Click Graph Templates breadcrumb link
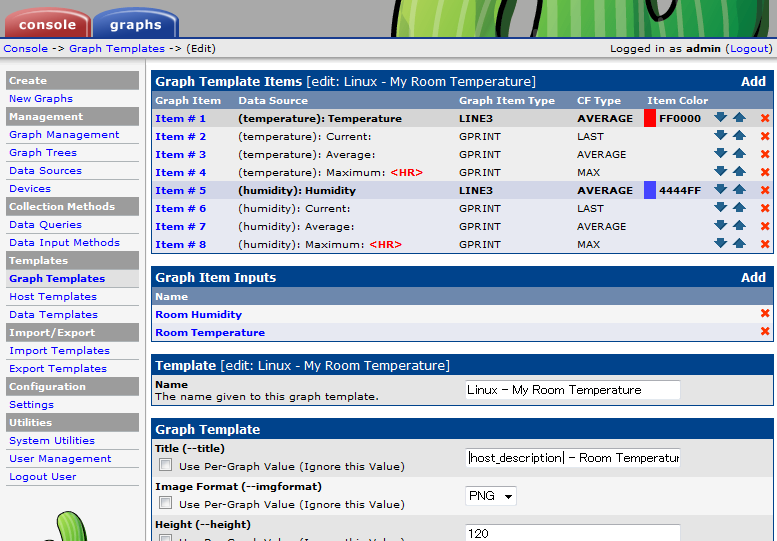The height and width of the screenshot is (541, 777). click(x=117, y=49)
